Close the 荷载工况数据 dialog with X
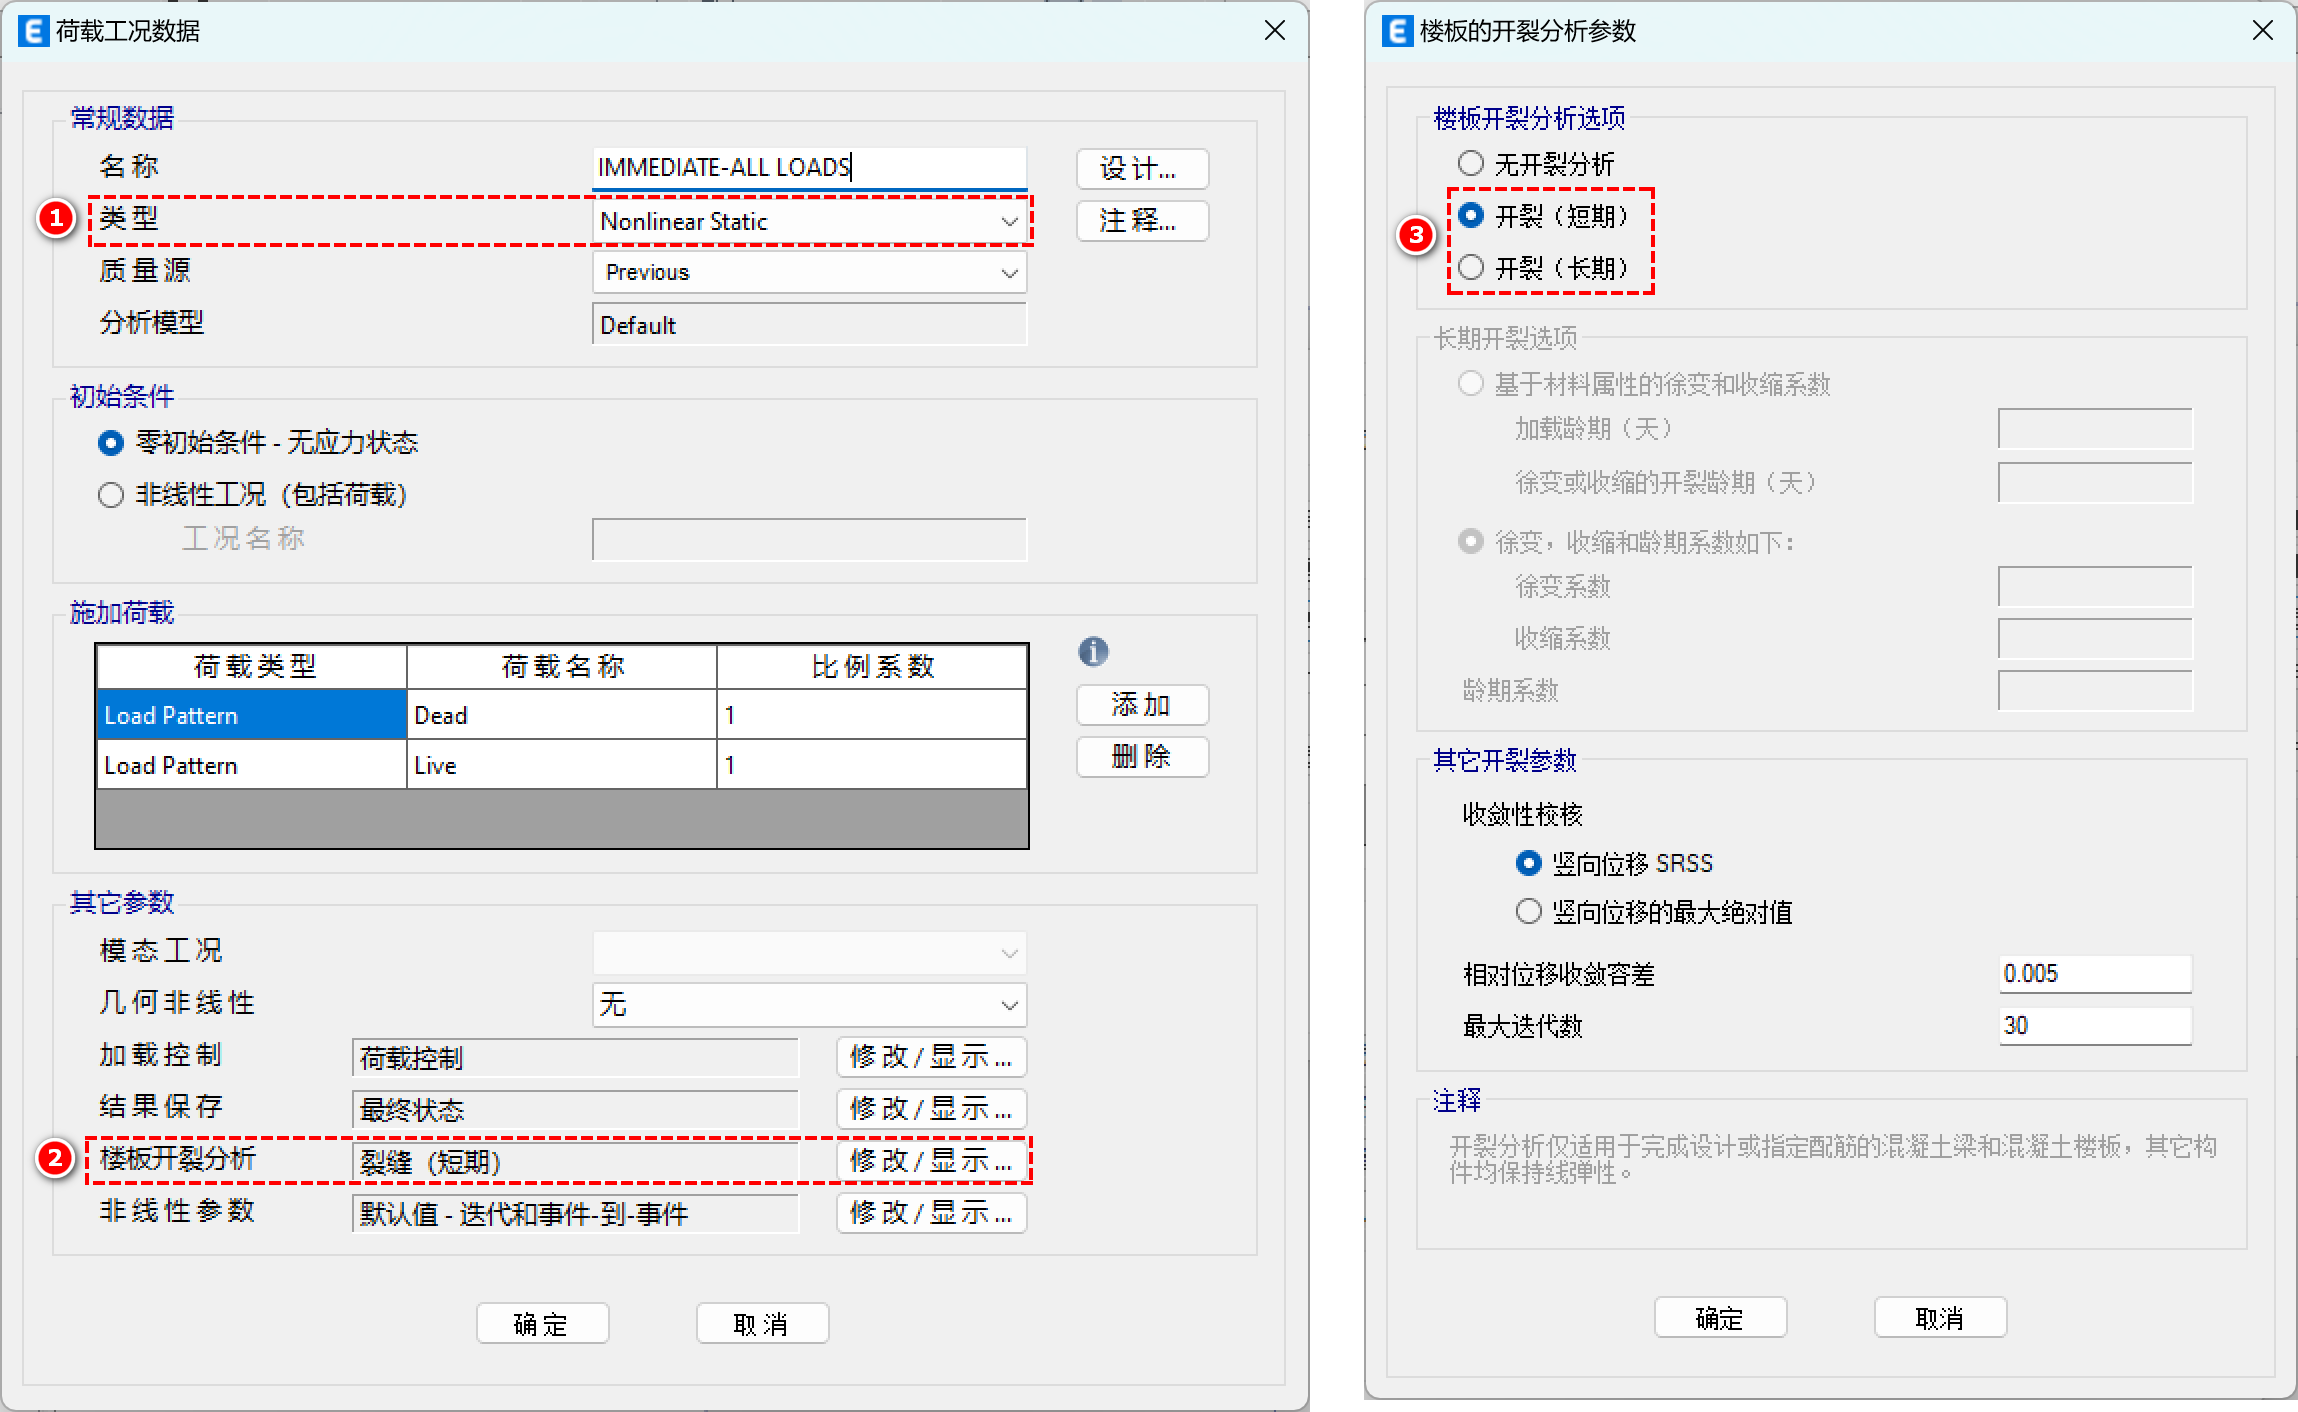The width and height of the screenshot is (2298, 1412). pyautogui.click(x=1274, y=31)
